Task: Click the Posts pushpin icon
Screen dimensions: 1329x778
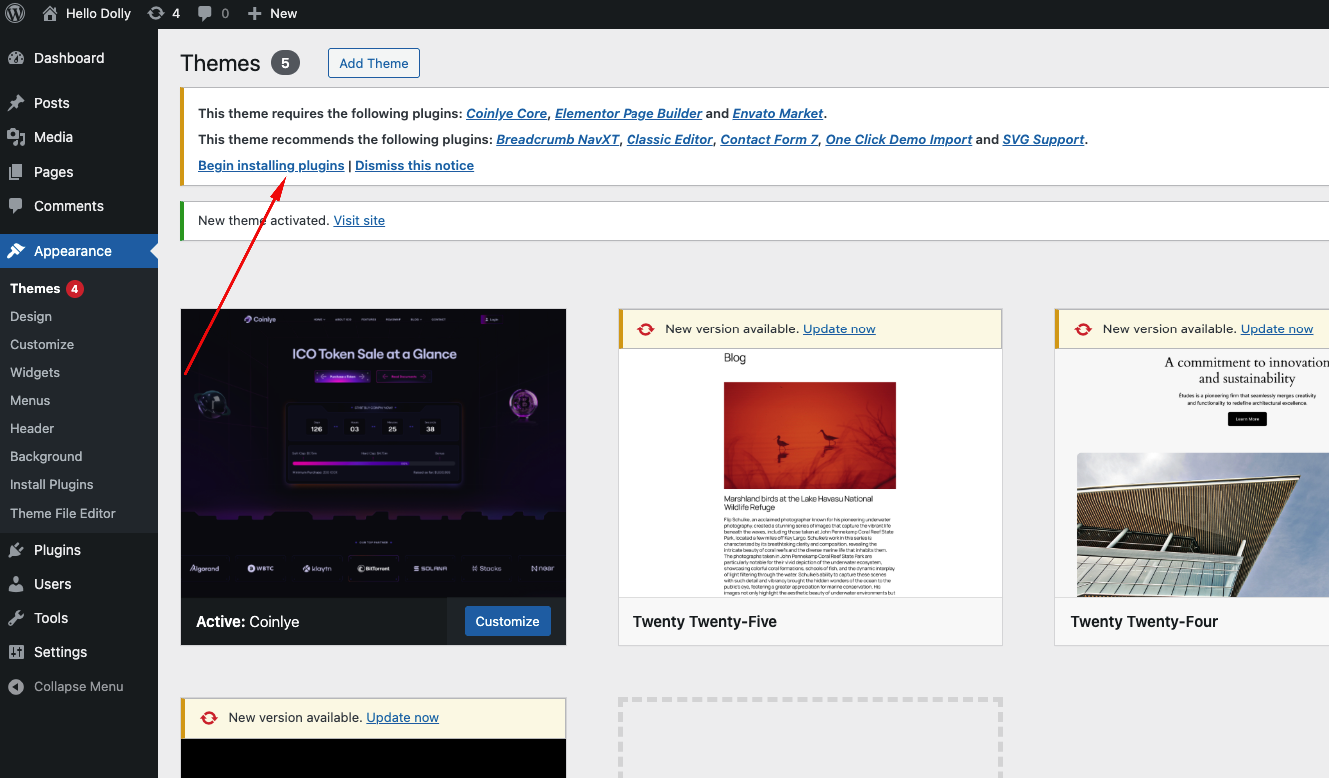Action: [x=16, y=103]
